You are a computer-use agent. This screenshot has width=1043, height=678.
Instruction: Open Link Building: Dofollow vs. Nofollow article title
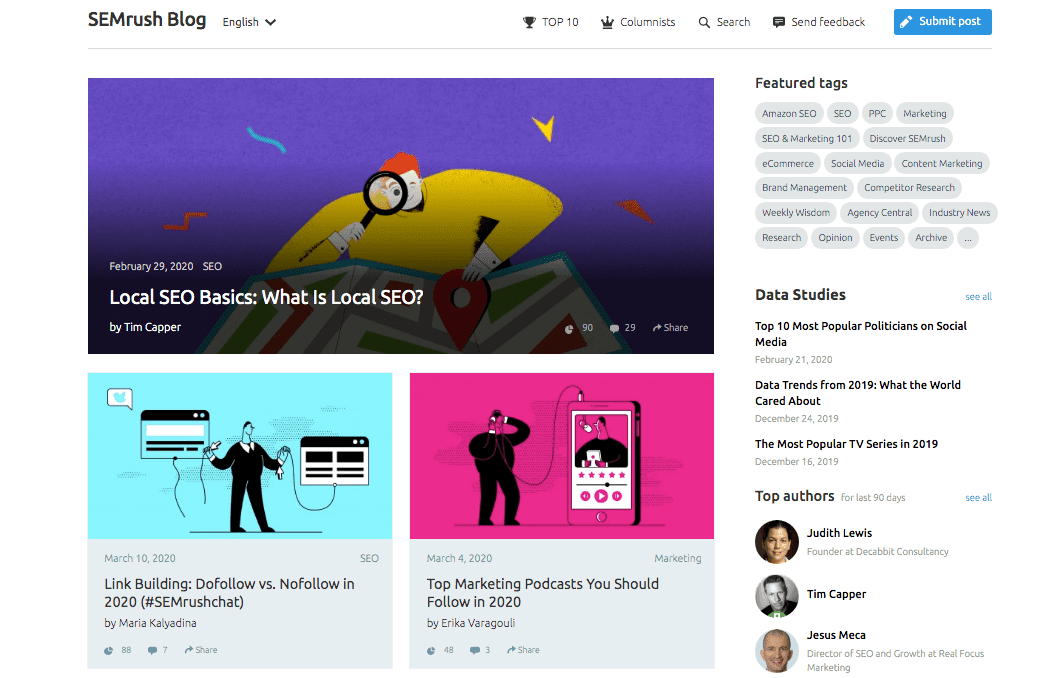229,593
